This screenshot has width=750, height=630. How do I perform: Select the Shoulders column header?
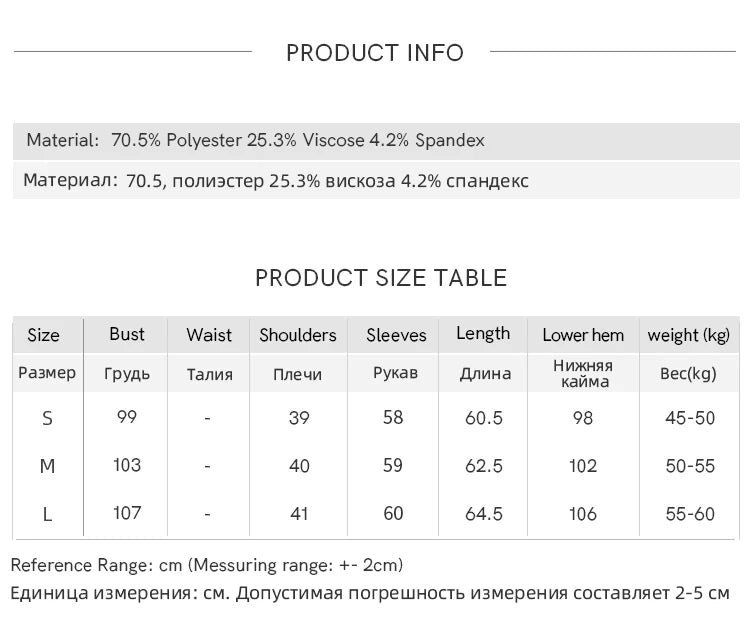click(x=298, y=335)
